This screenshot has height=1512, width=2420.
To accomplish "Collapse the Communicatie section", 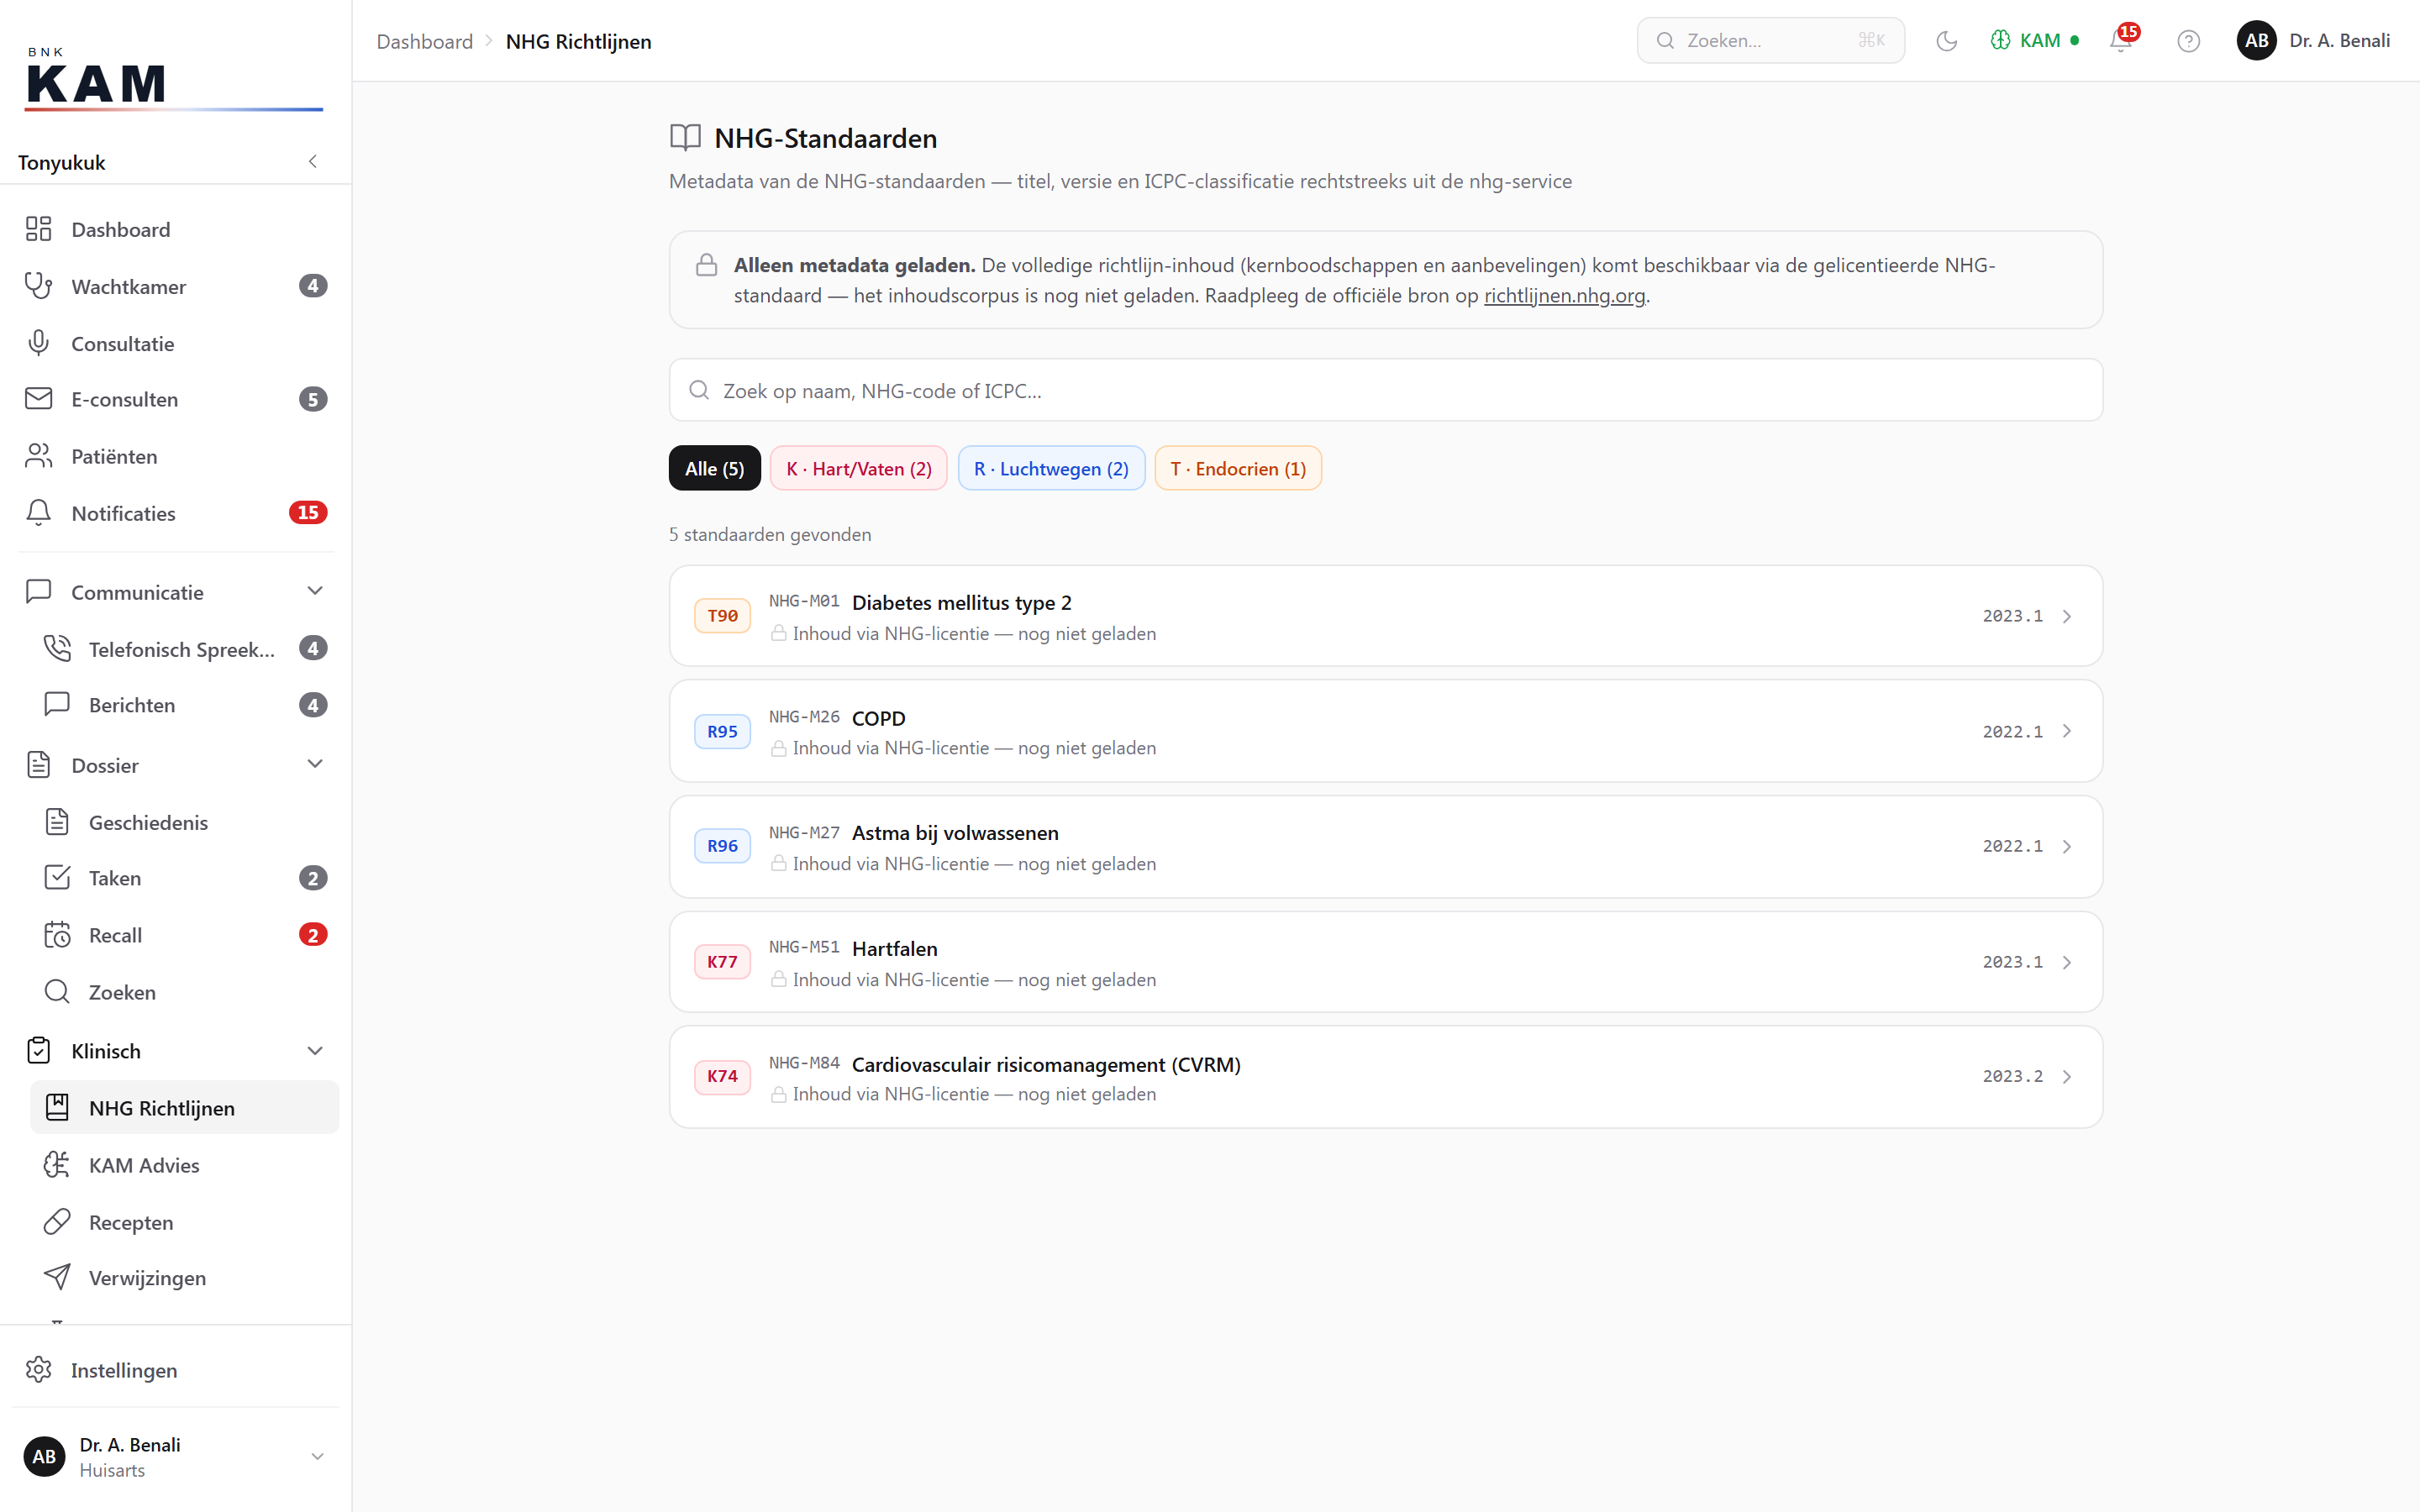I will (315, 591).
